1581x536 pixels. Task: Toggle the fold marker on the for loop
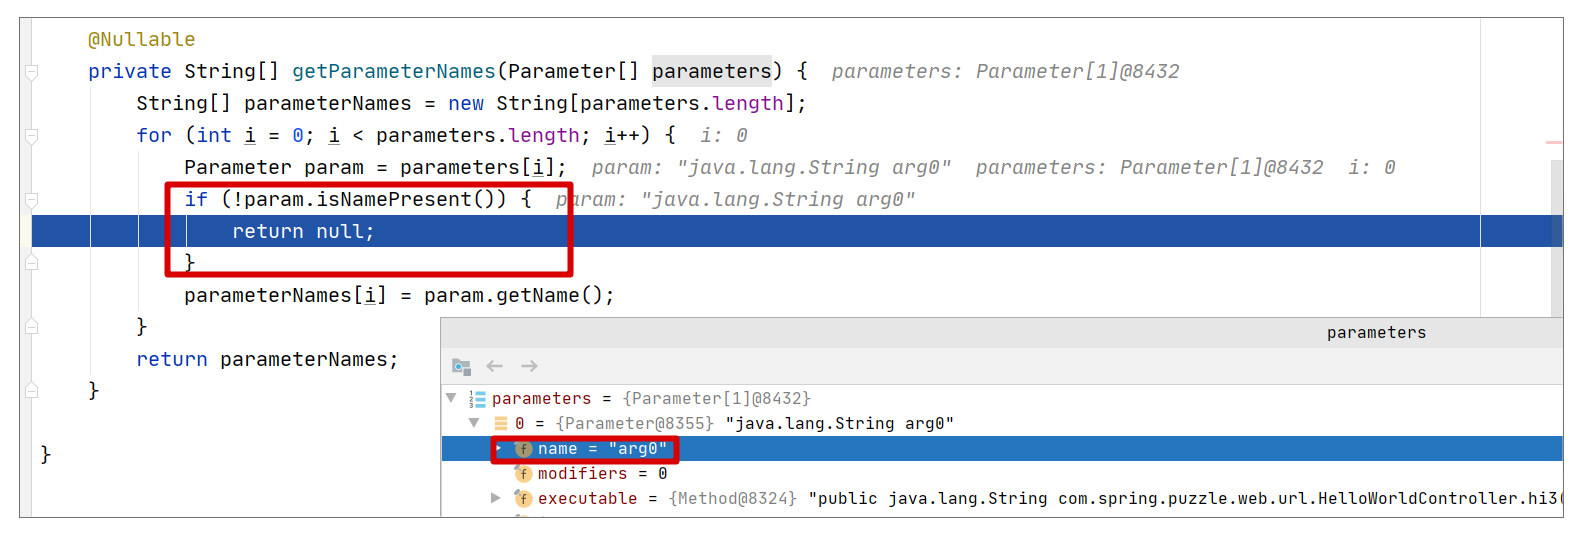(32, 136)
